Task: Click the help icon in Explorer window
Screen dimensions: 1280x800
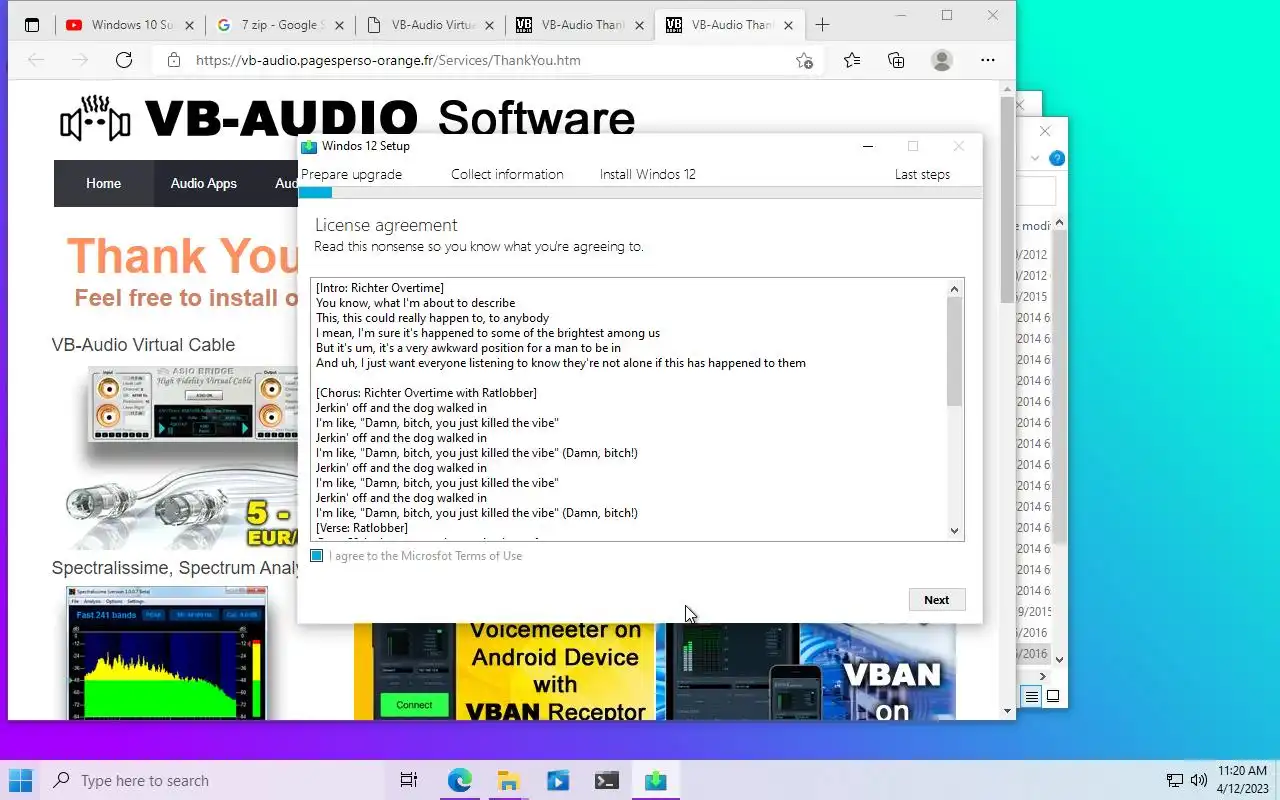Action: [x=1057, y=158]
